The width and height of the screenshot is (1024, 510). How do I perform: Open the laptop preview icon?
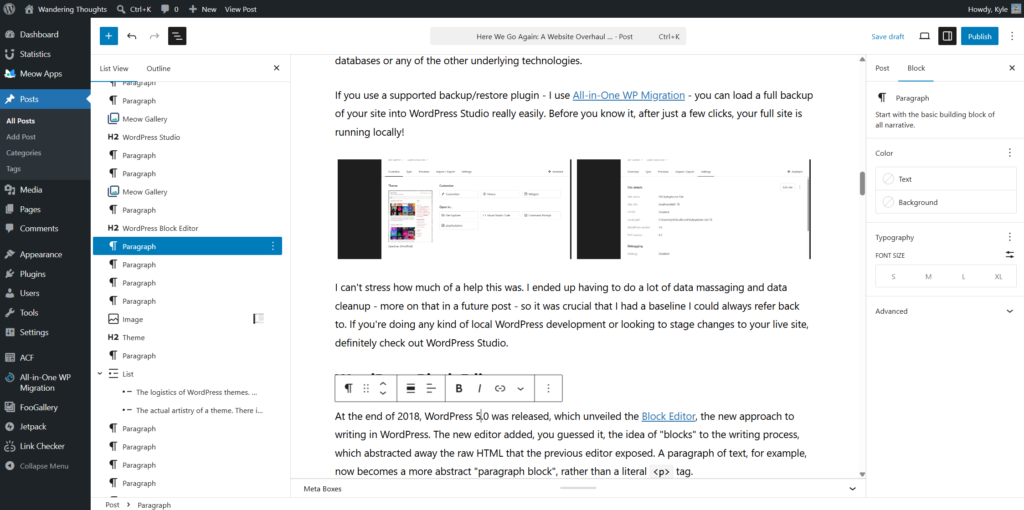click(x=924, y=36)
